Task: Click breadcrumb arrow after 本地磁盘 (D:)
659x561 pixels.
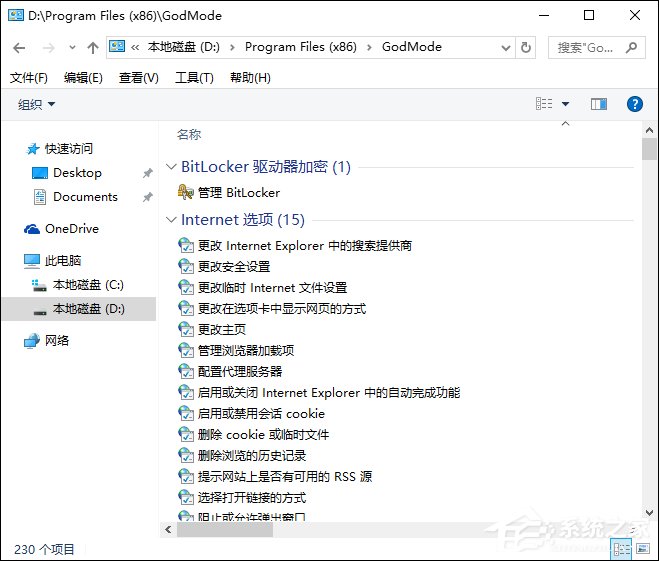Action: [x=232, y=47]
